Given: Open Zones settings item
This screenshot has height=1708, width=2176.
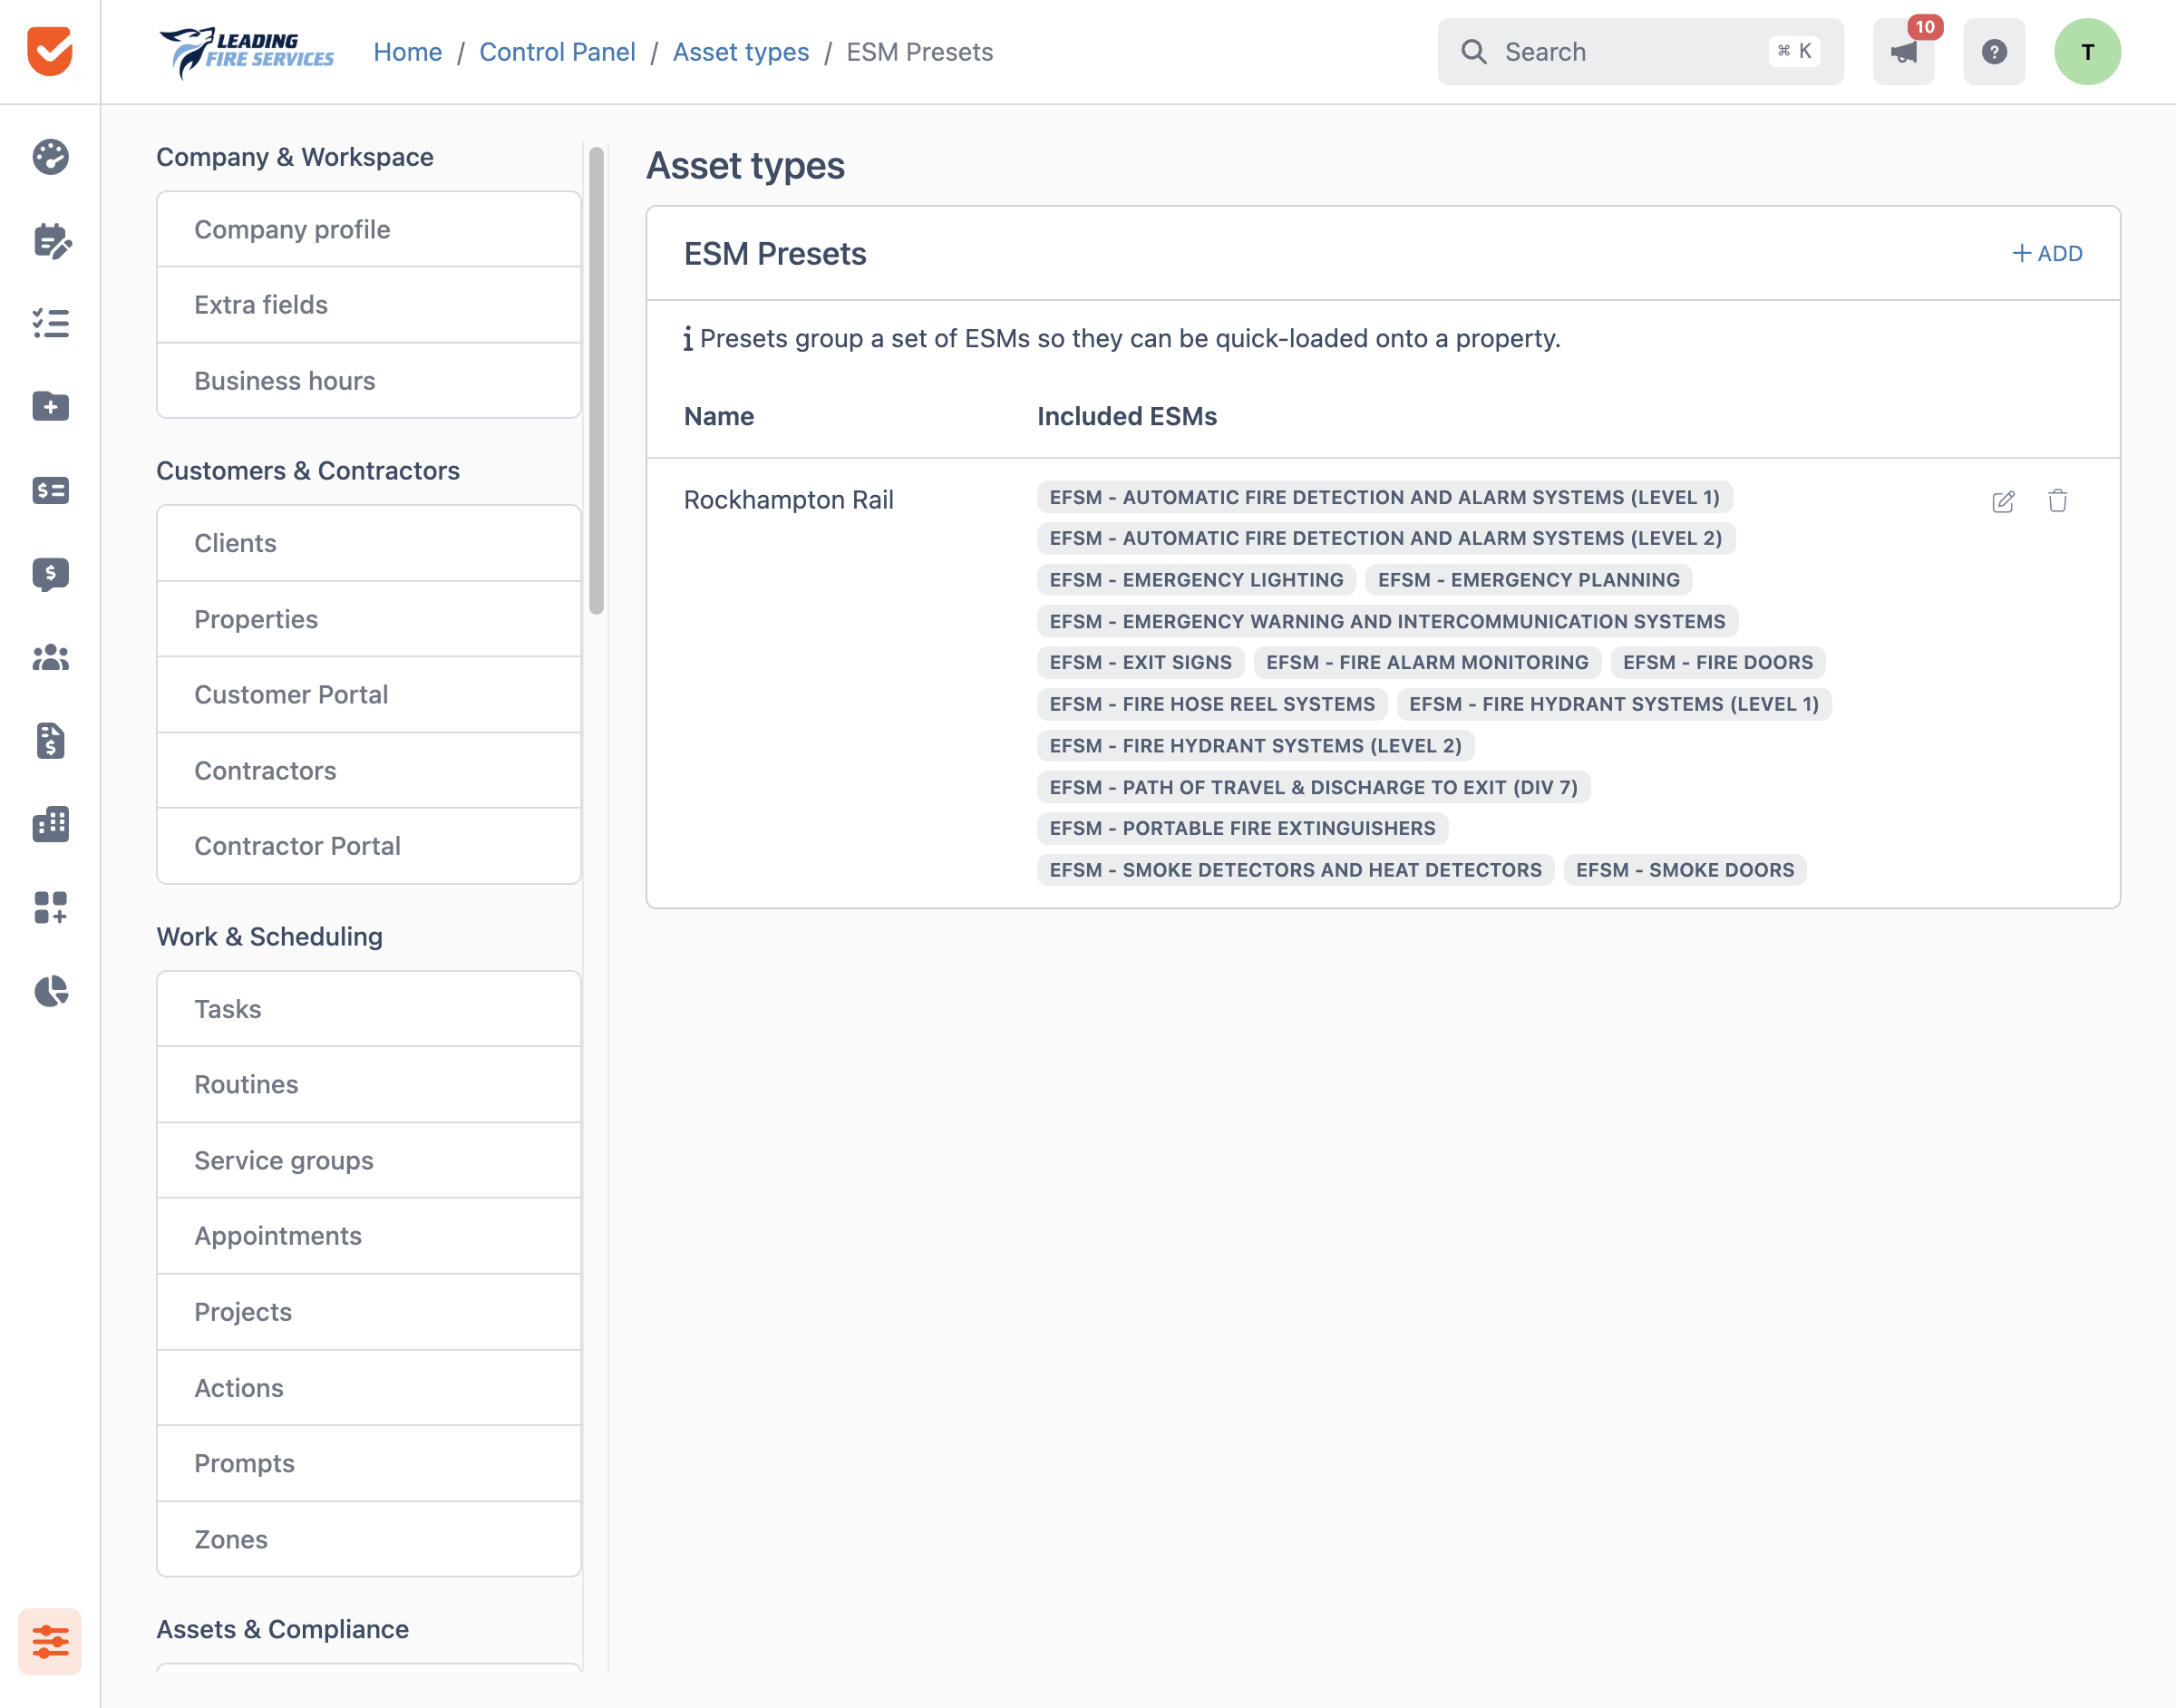Looking at the screenshot, I should (x=368, y=1539).
